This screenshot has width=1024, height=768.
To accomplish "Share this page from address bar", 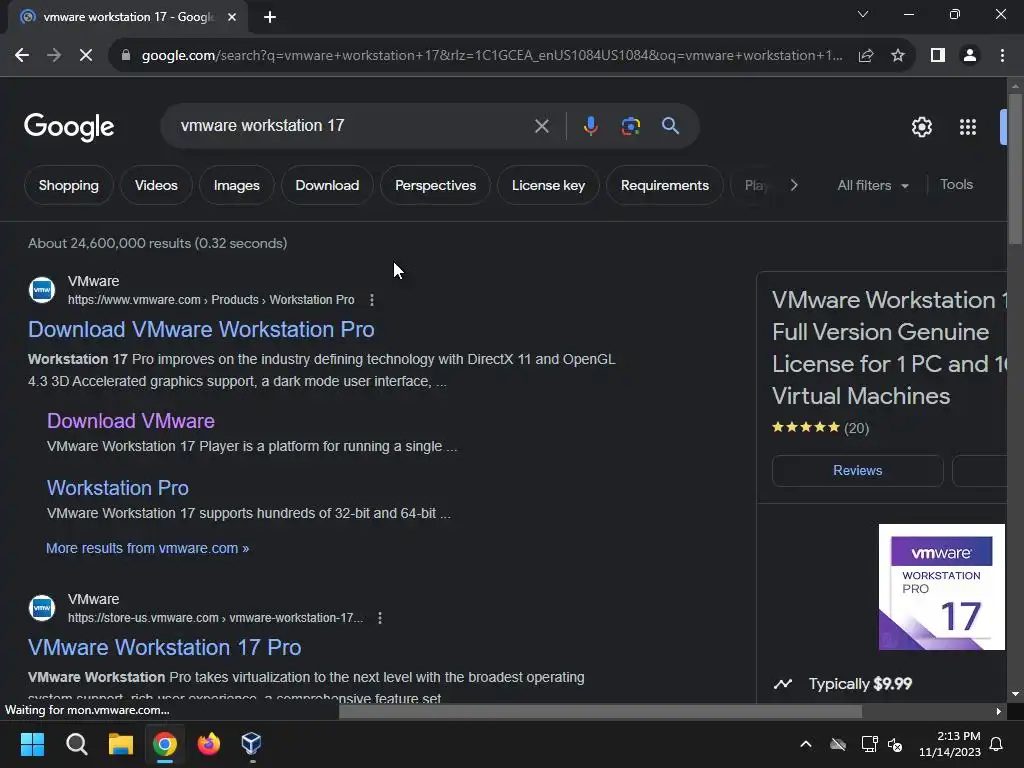I will click(866, 56).
